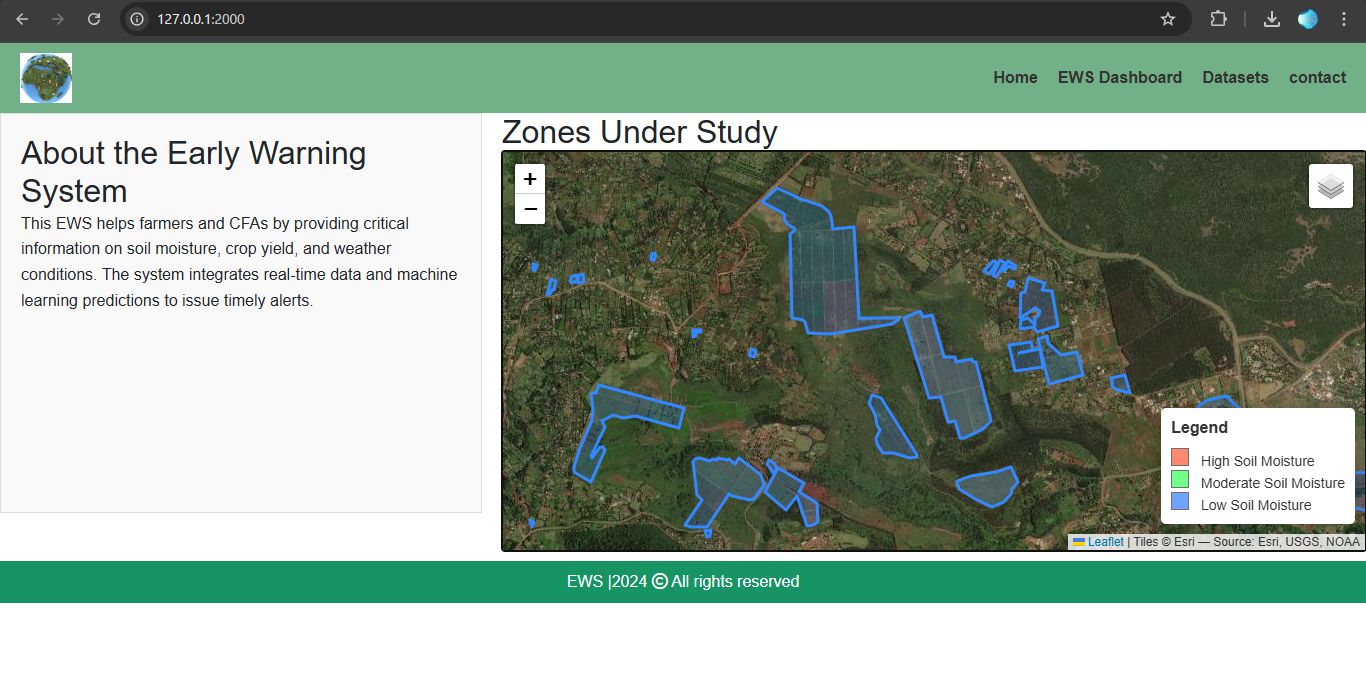Open the browser profile avatar
Image resolution: width=1366 pixels, height=674 pixels.
pos(1308,19)
